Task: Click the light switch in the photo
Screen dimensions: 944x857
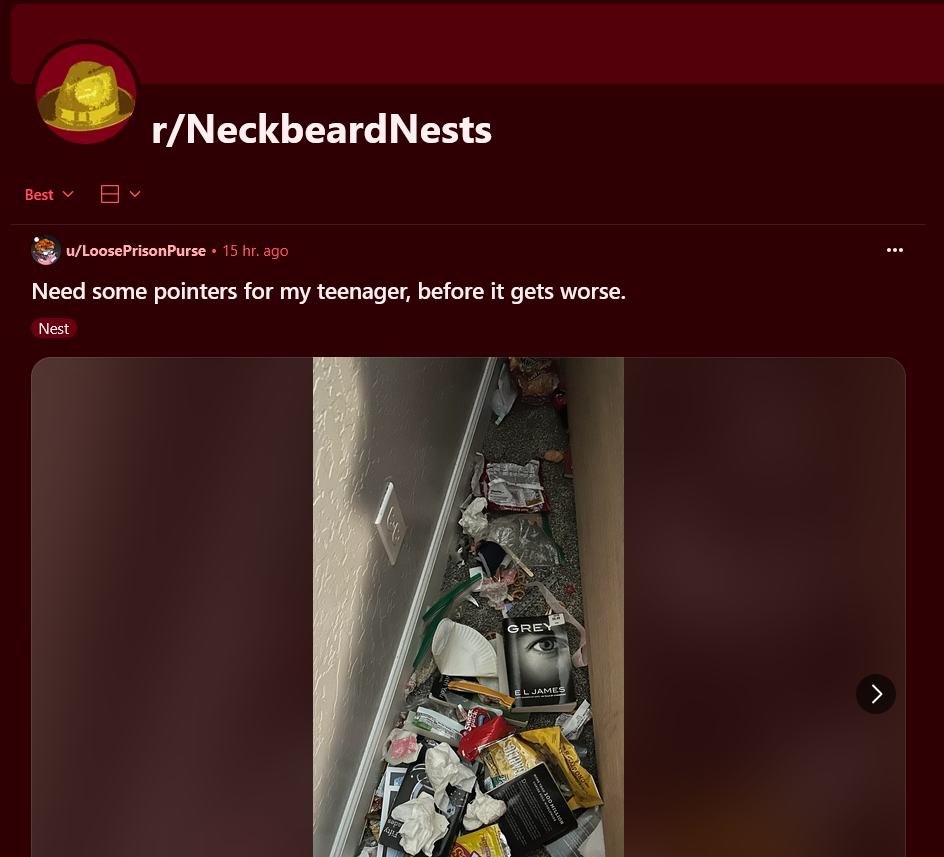Action: (390, 524)
